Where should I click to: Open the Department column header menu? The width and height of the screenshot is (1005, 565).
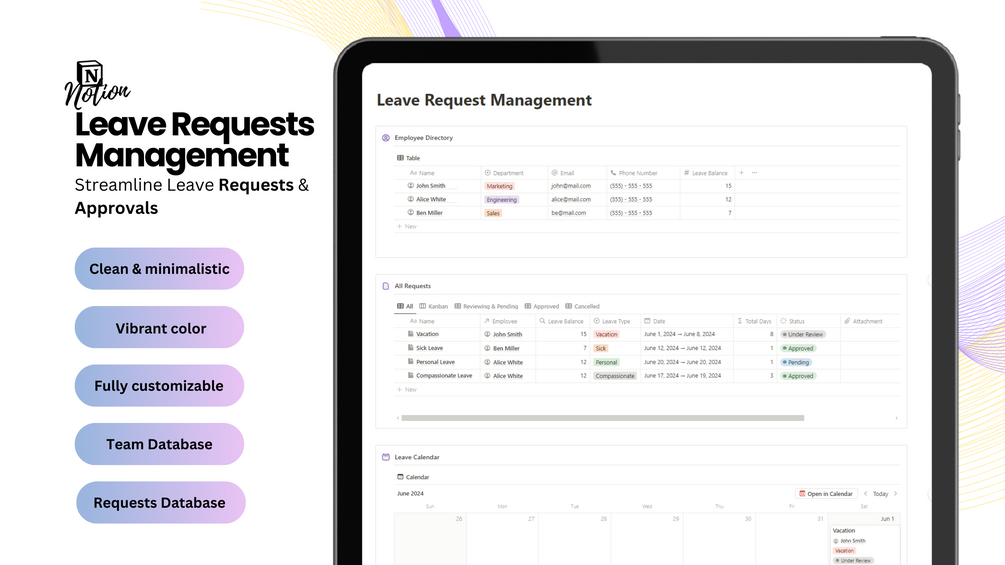(504, 173)
